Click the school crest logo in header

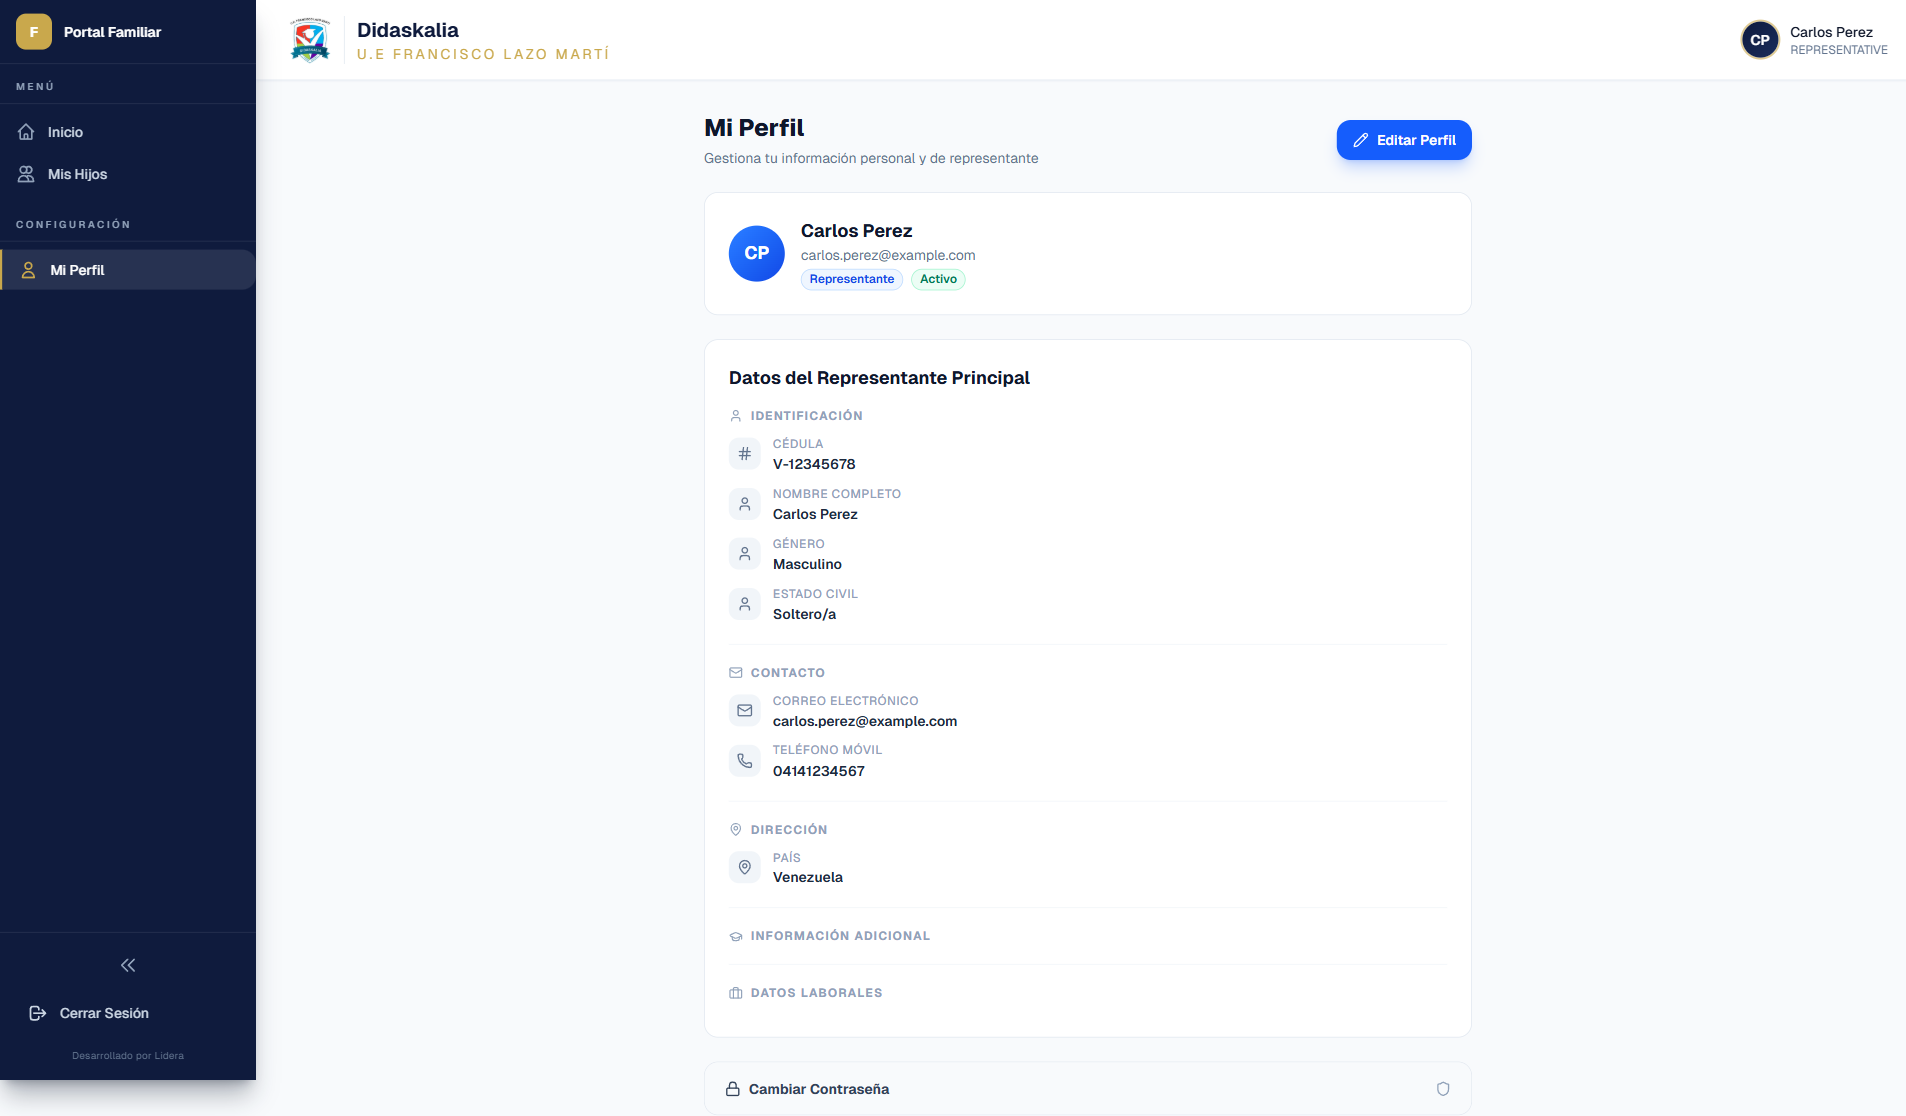click(x=310, y=40)
